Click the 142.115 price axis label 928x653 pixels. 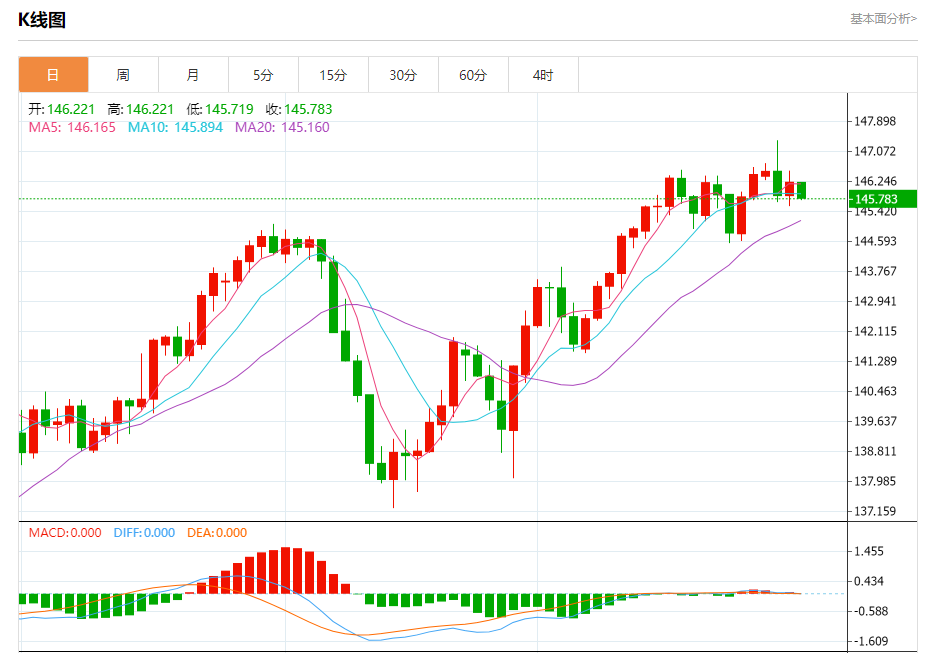(875, 331)
